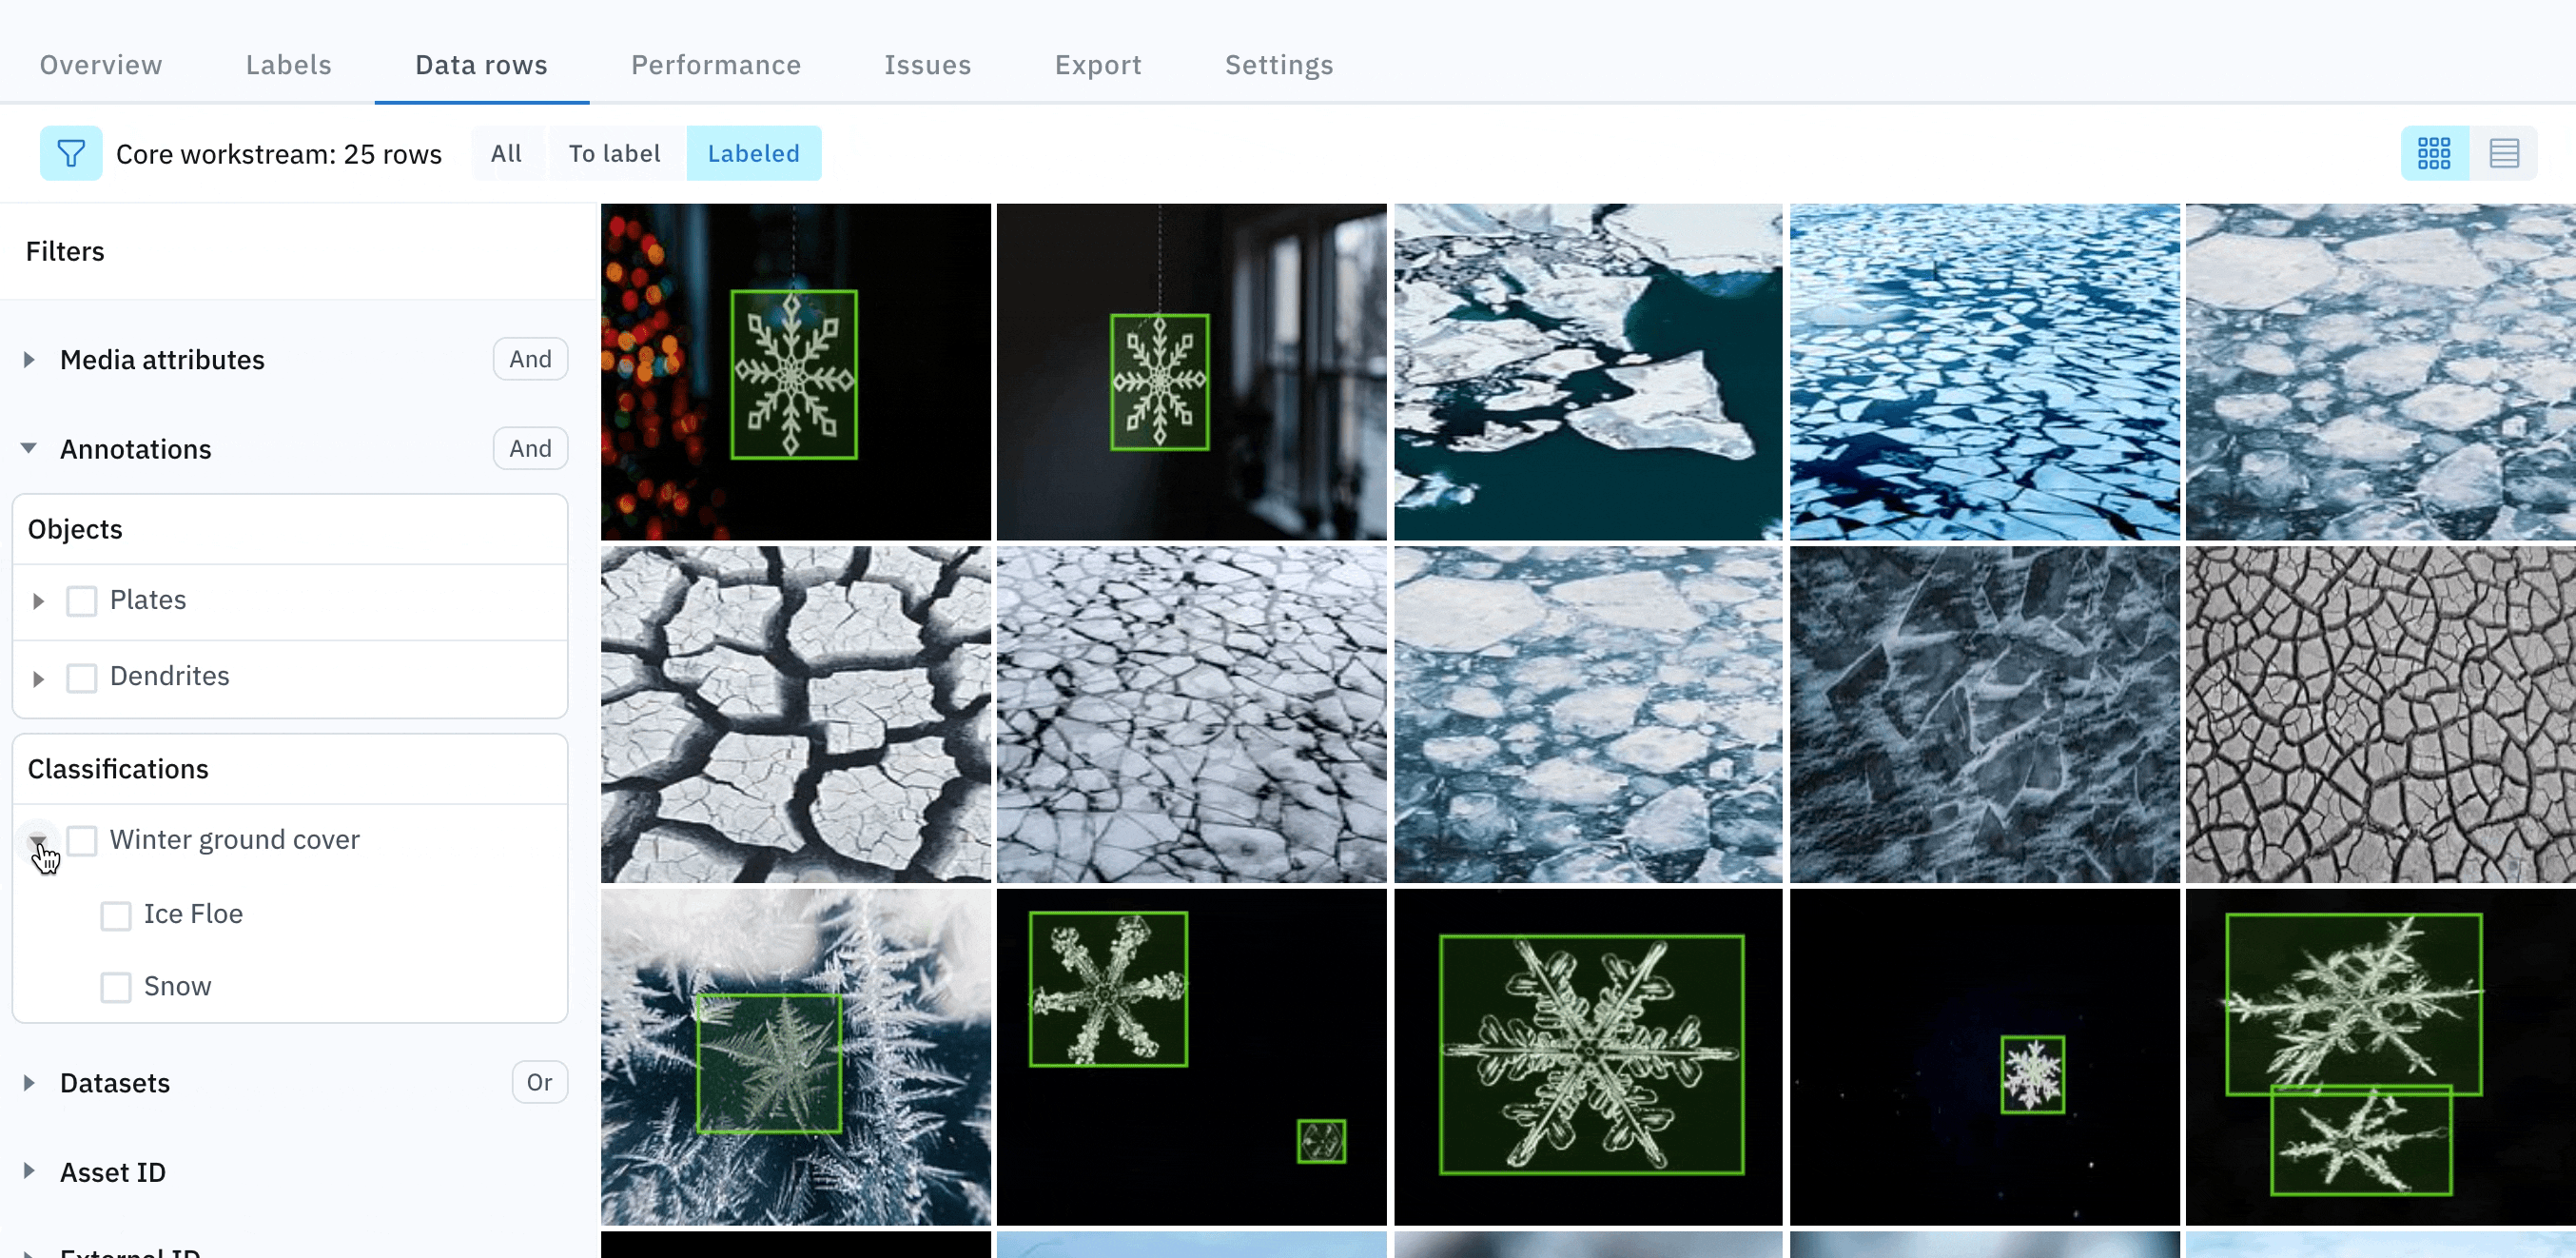Collapse the Annotations filter section
The height and width of the screenshot is (1258, 2576).
pos(29,448)
